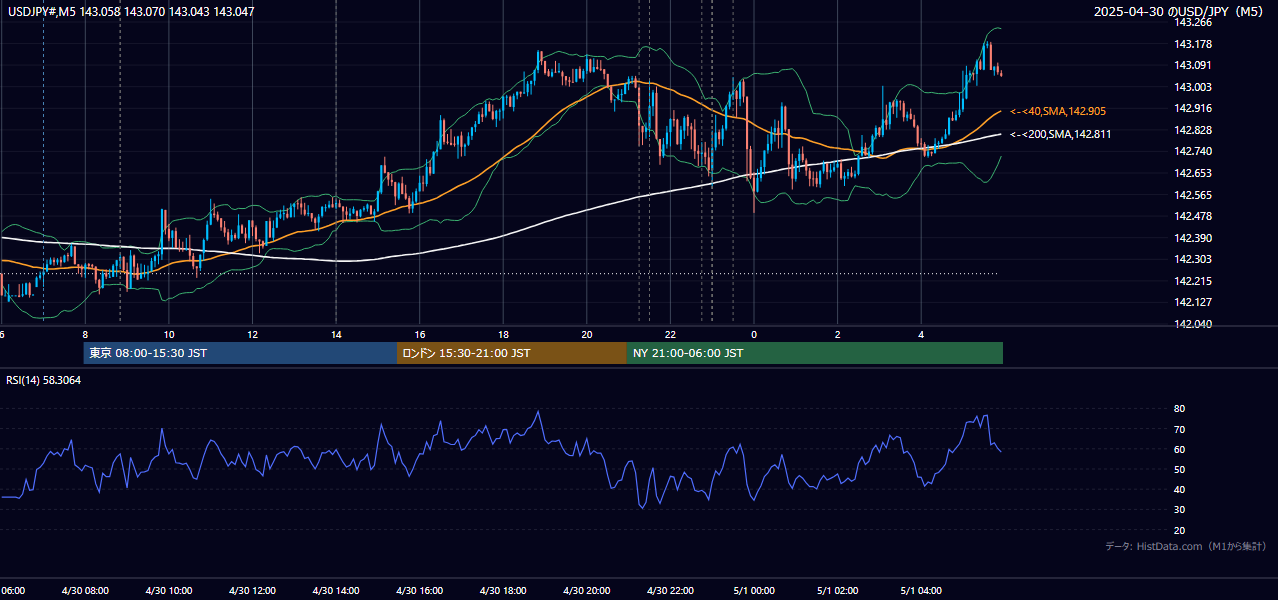Select price scale value 143.091
1278x600 pixels.
click(1194, 66)
